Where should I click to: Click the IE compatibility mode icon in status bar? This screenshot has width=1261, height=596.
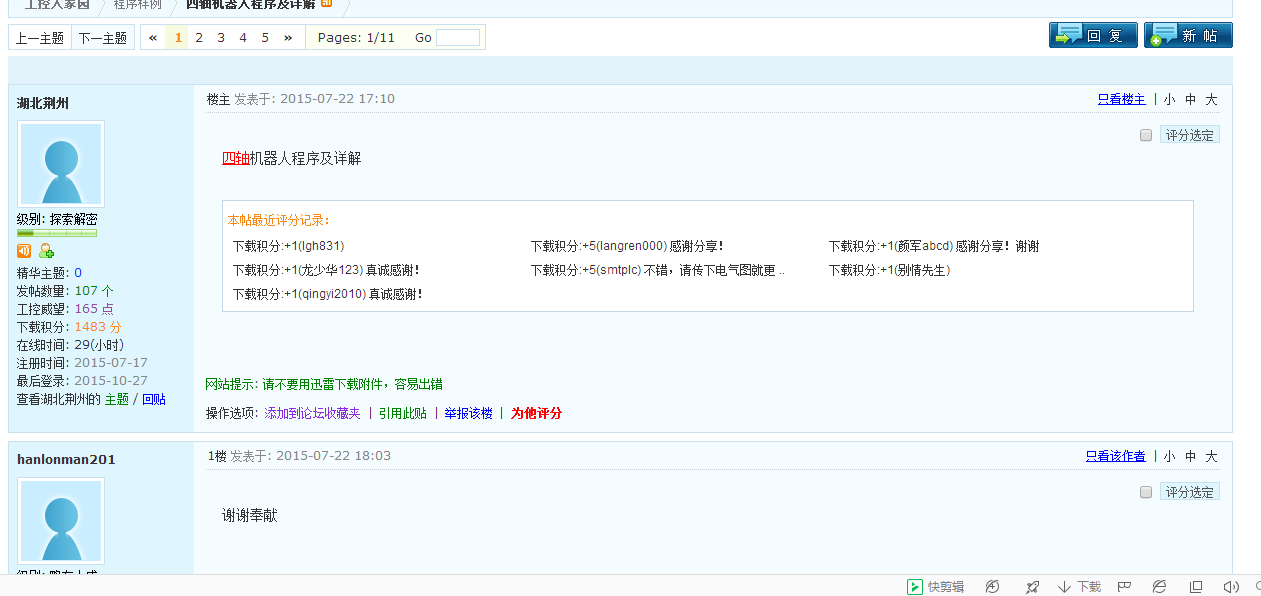pyautogui.click(x=1159, y=587)
